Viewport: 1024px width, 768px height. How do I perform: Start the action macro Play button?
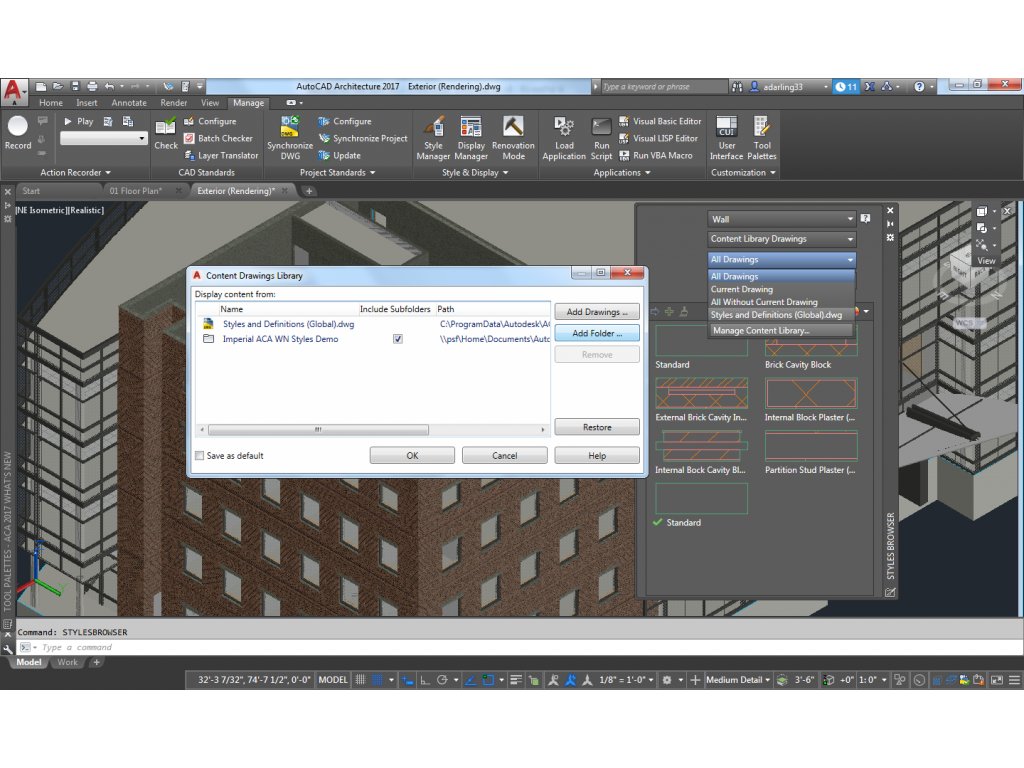[x=78, y=121]
